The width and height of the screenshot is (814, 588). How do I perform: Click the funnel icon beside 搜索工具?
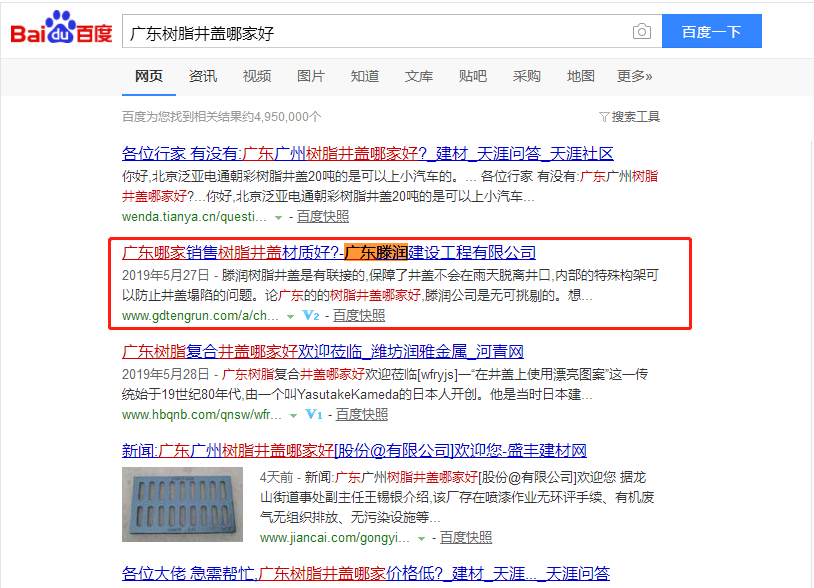(x=604, y=117)
